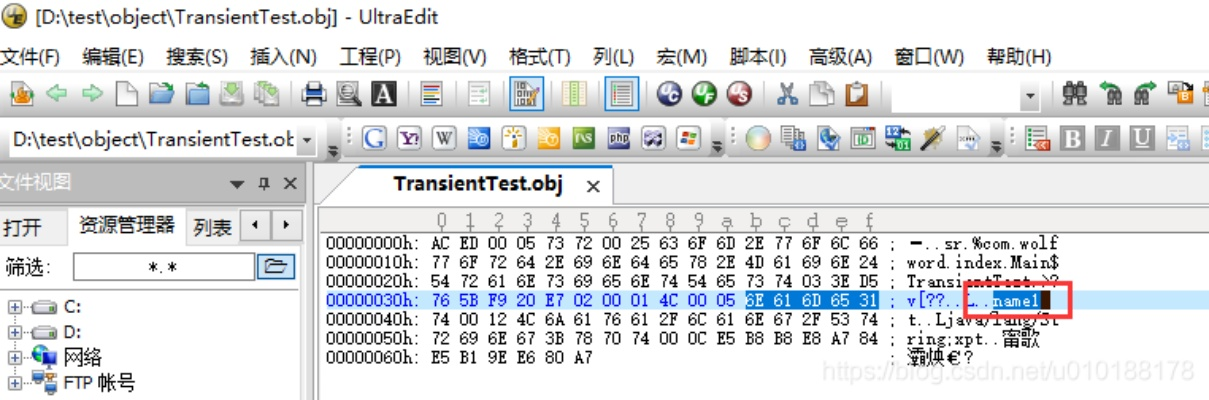Open the 视图(V) menu
This screenshot has width=1209, height=400.
(455, 57)
